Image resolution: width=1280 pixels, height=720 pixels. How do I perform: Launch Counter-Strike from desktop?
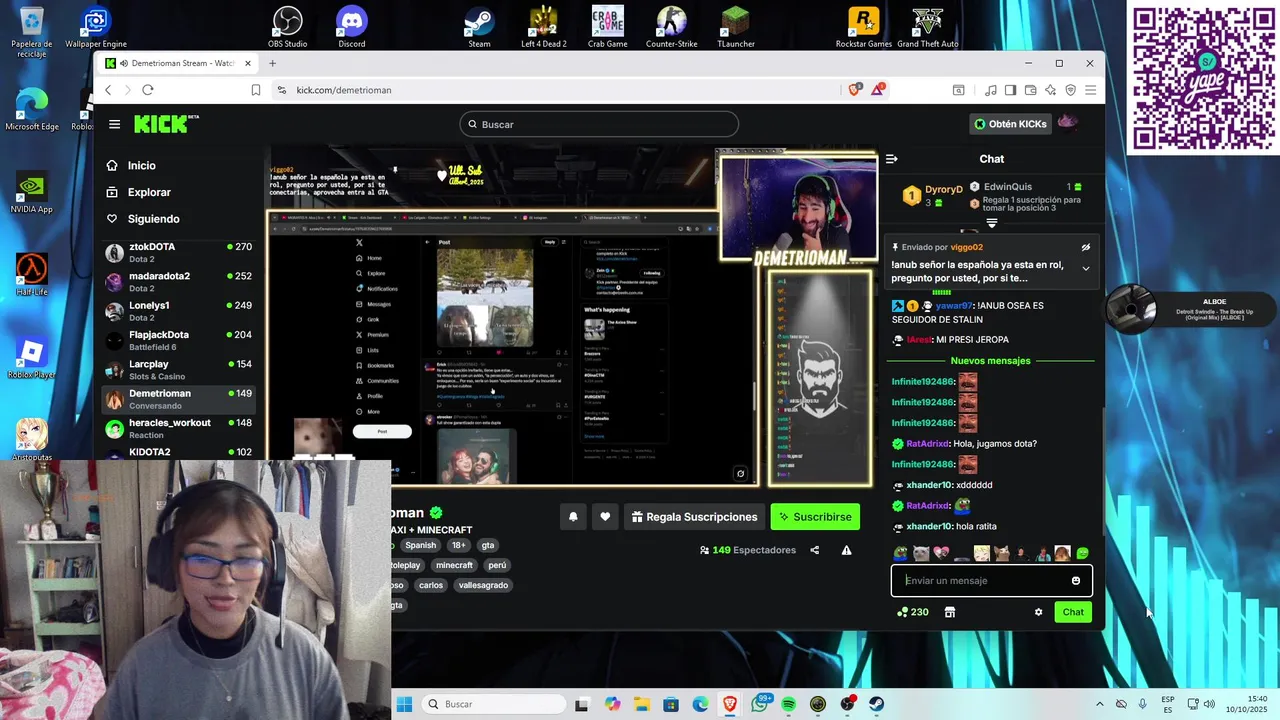(x=671, y=27)
